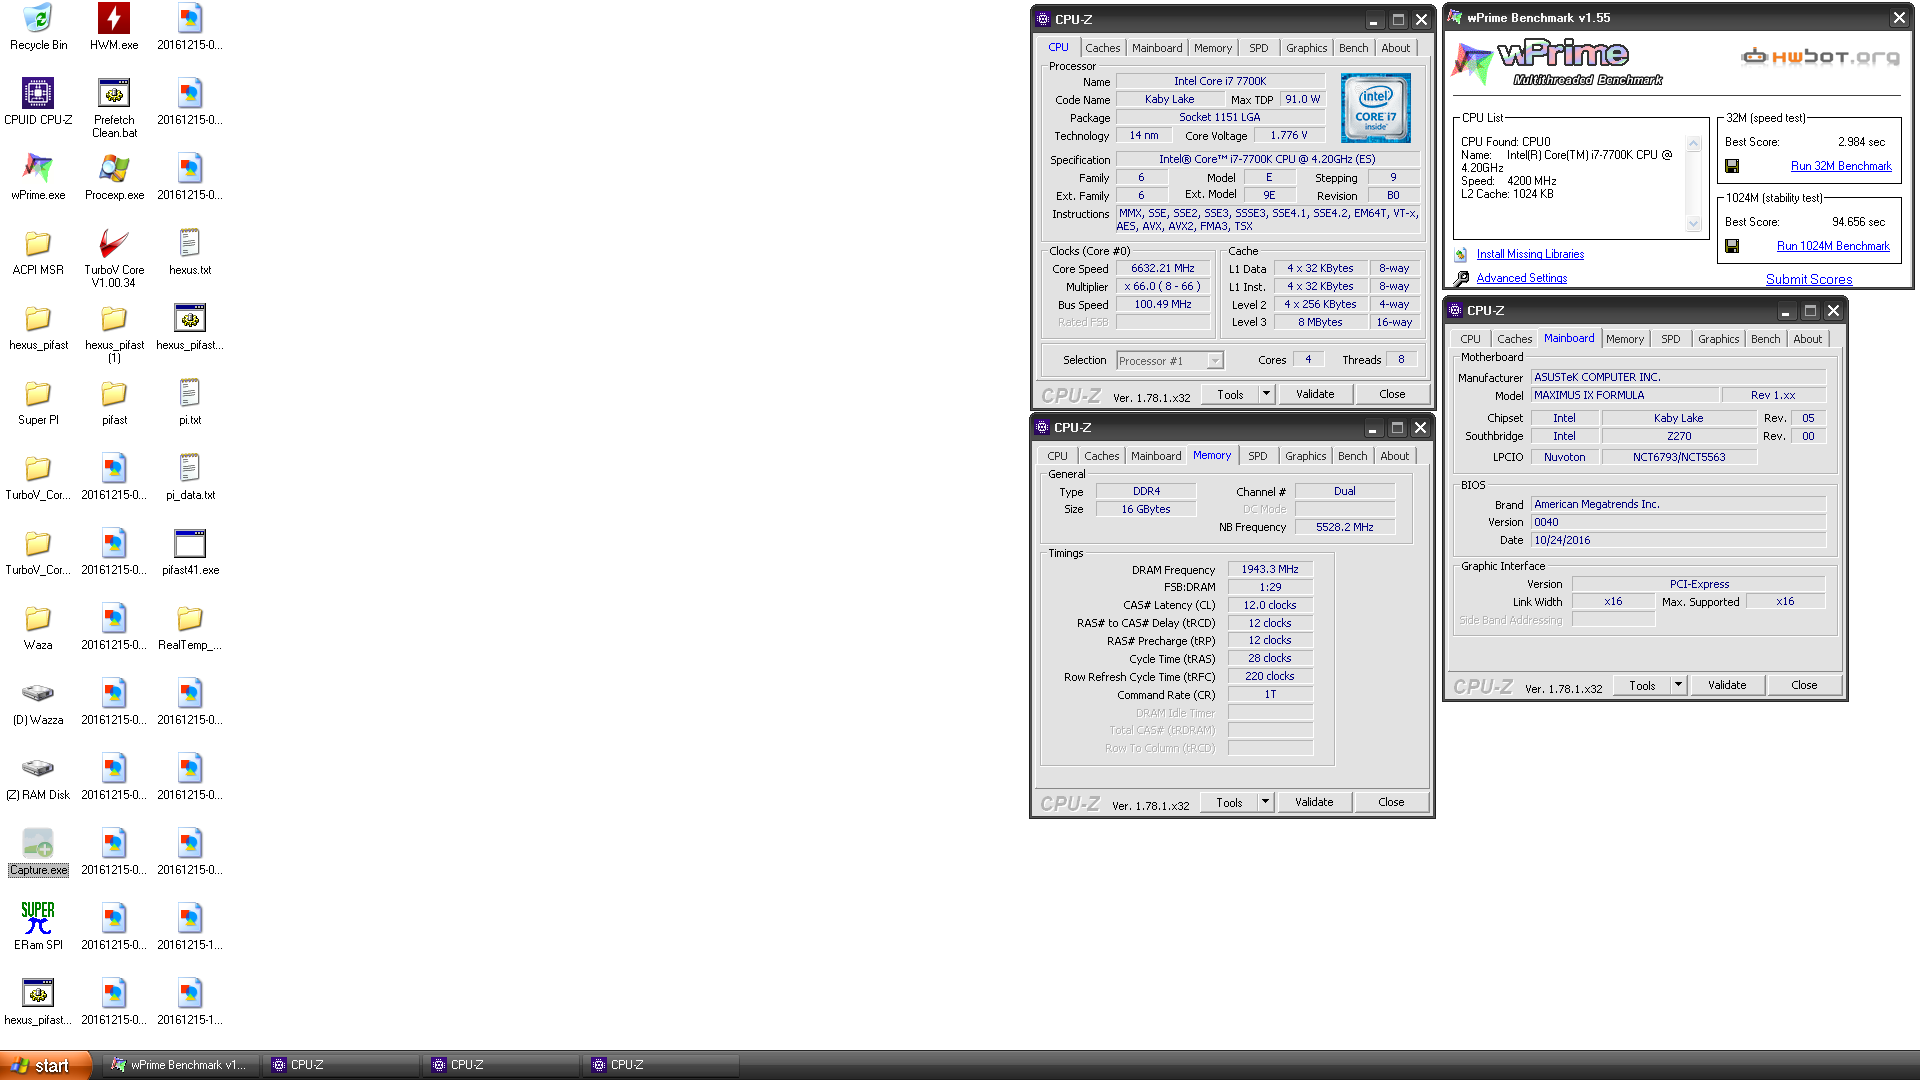Click the Core Speed value 6632.21 MHz

click(1163, 268)
